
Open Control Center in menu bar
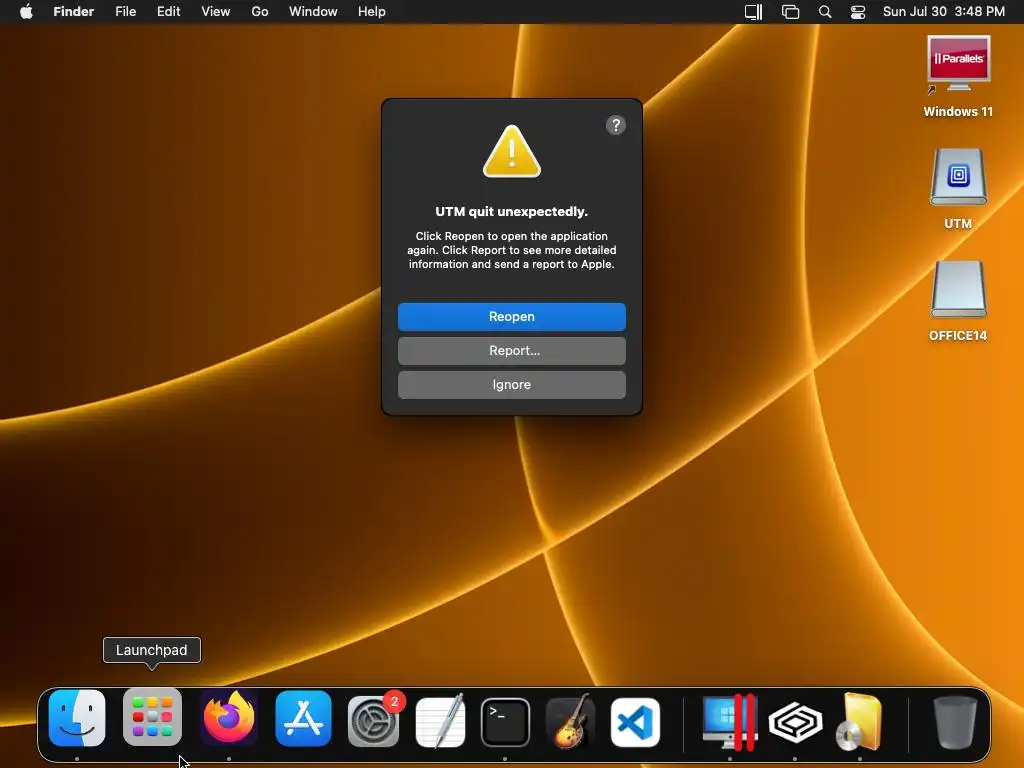[x=857, y=12]
